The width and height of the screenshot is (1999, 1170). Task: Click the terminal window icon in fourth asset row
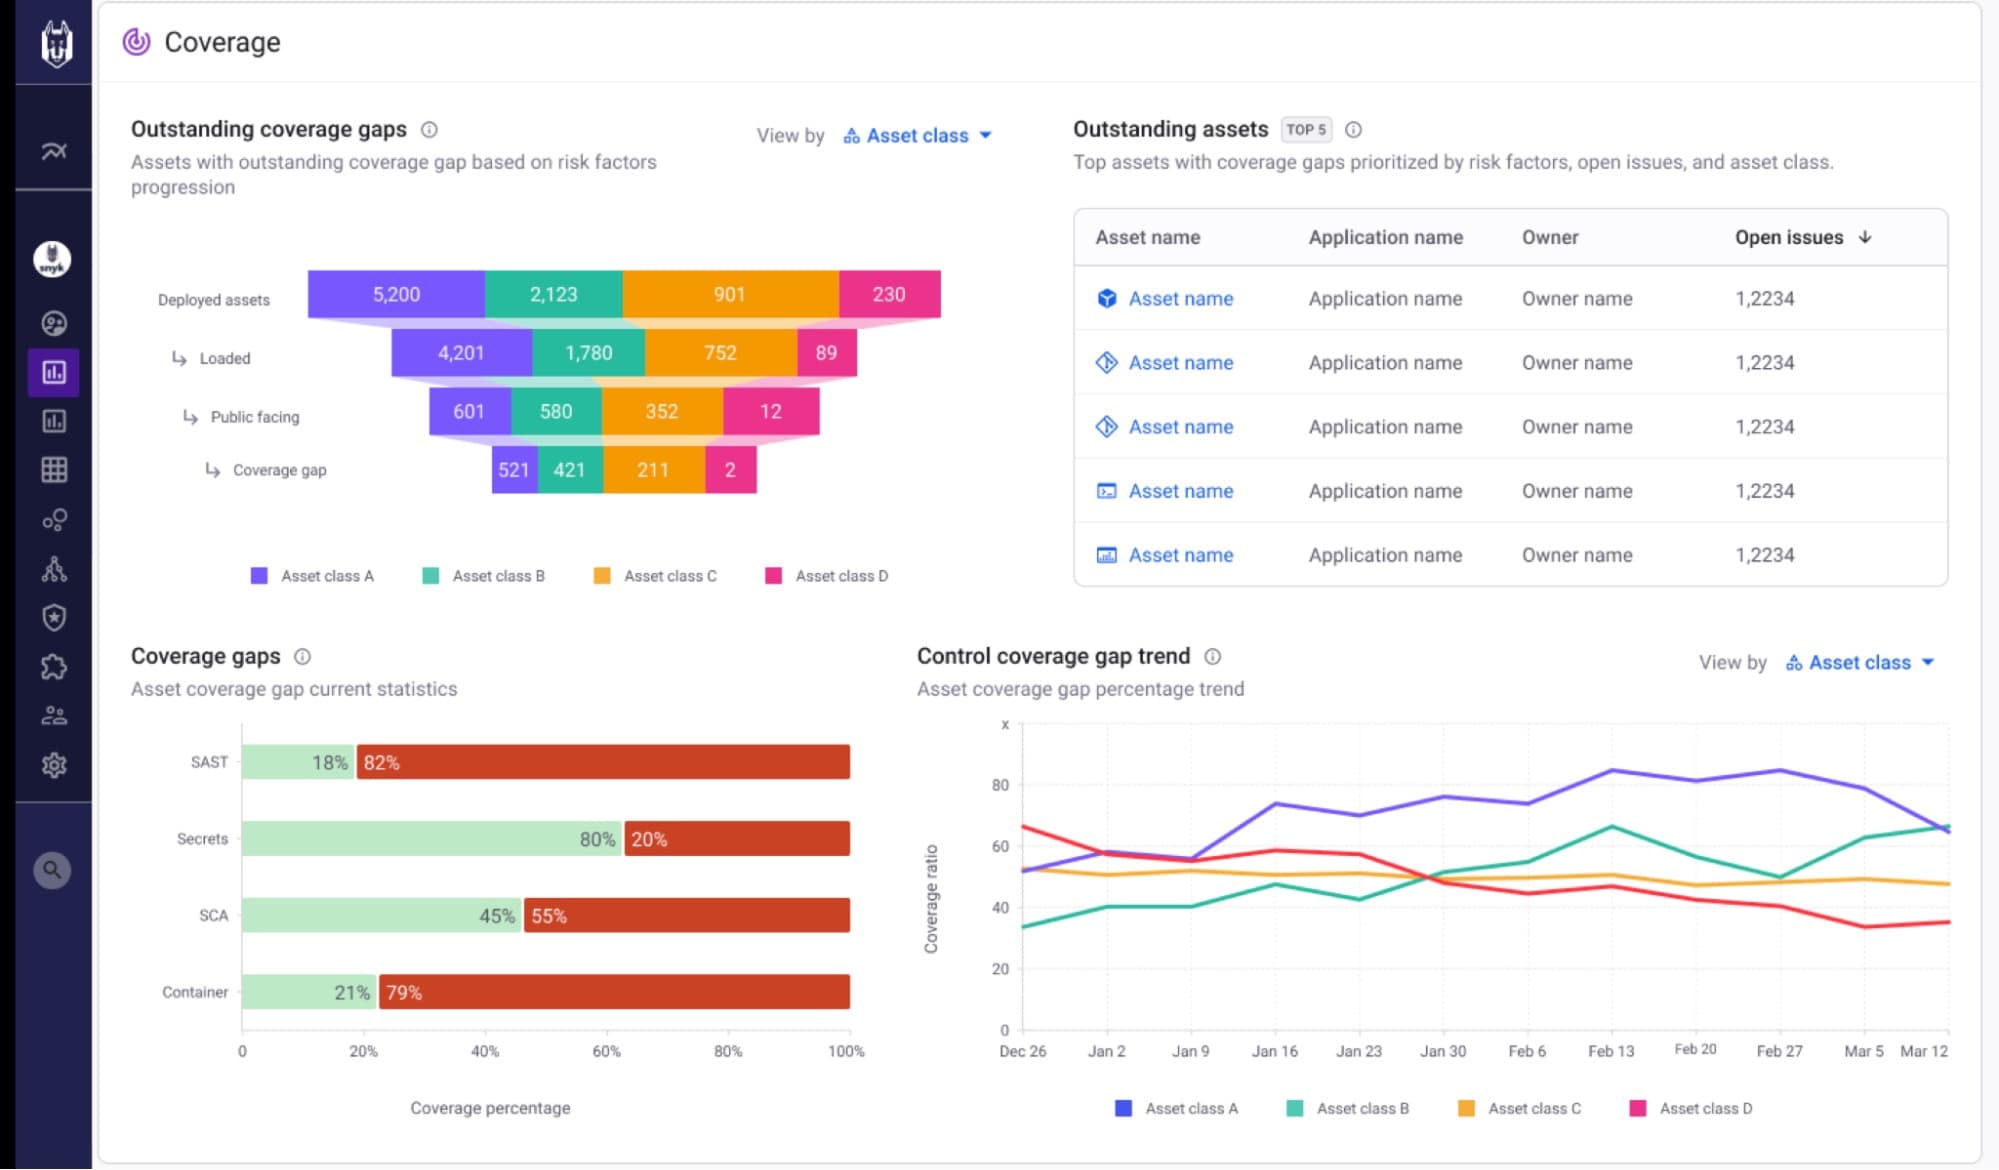(1106, 491)
